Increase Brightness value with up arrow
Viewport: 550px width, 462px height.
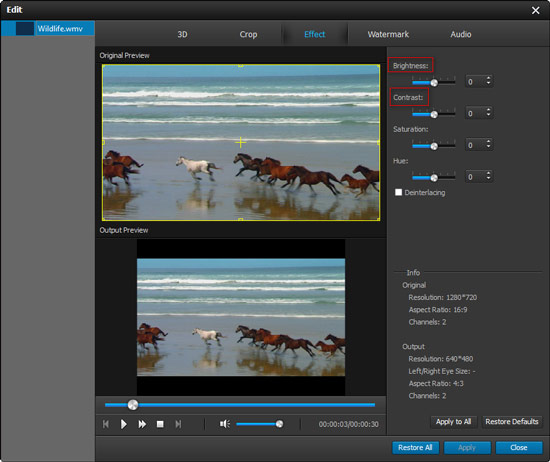(488, 78)
